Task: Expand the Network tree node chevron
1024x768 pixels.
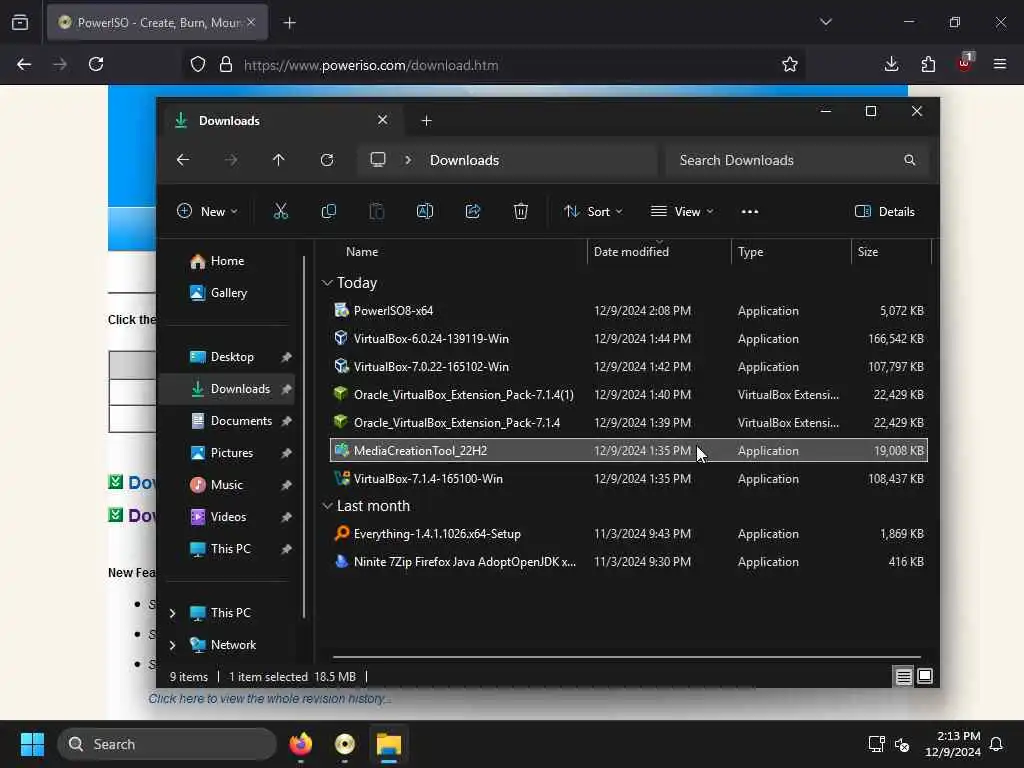Action: (172, 645)
